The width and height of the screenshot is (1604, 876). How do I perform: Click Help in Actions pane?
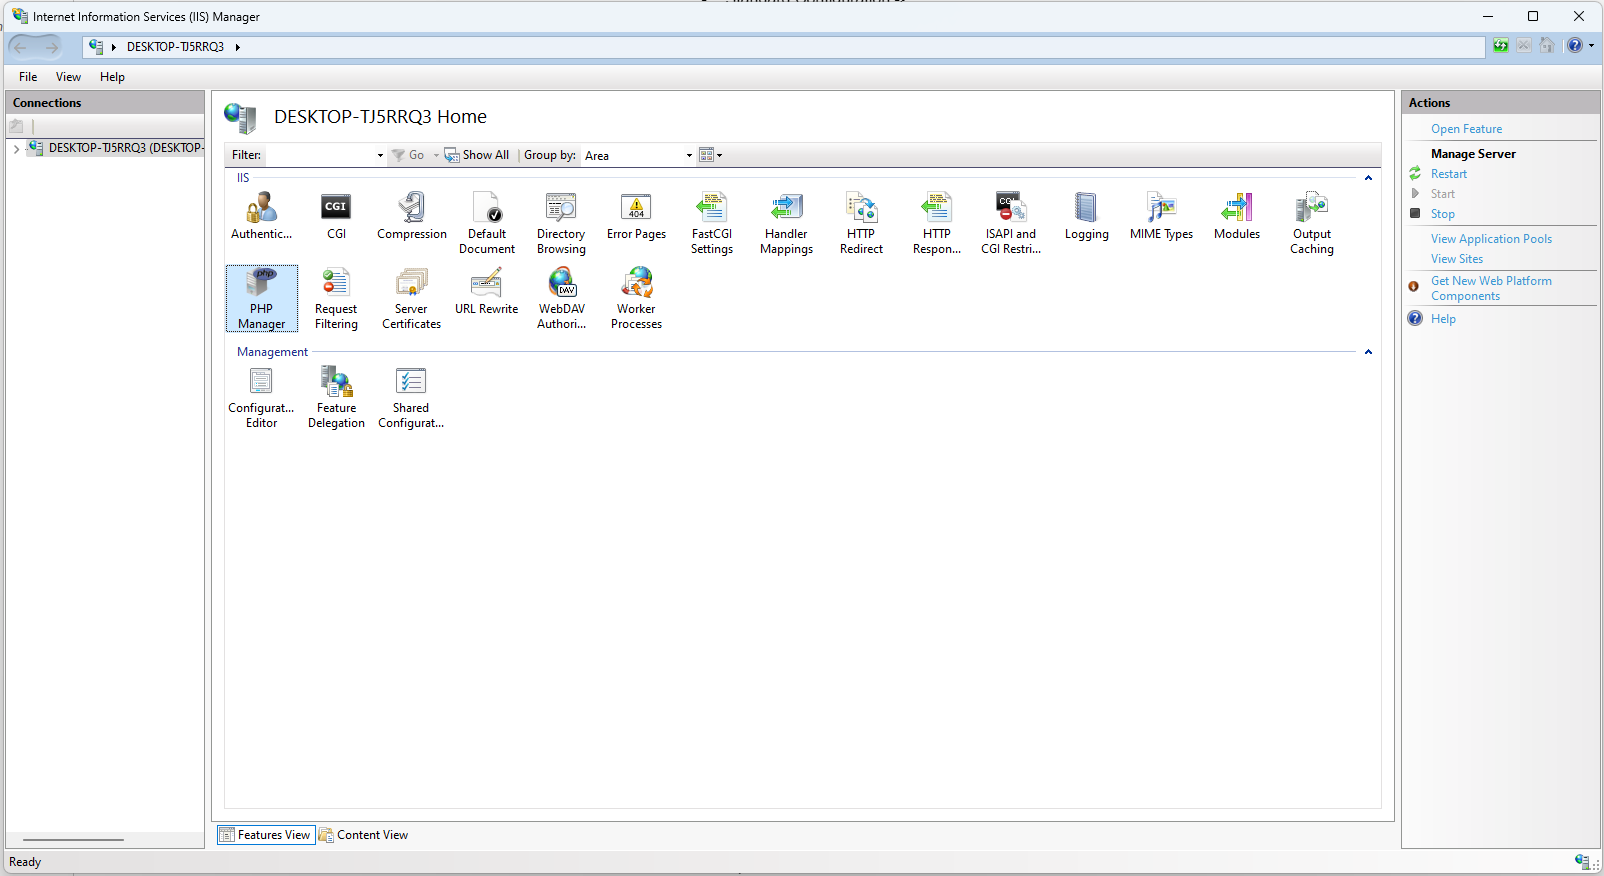[x=1443, y=319]
